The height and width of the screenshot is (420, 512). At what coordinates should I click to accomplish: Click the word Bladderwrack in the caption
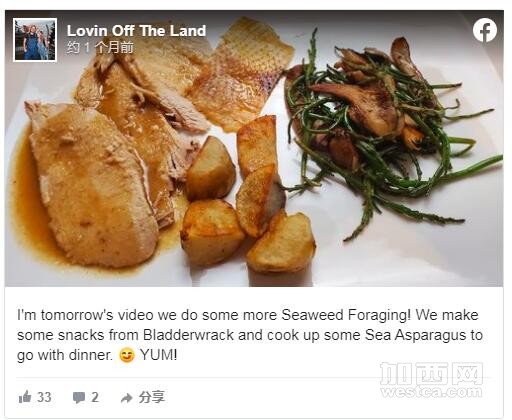click(x=188, y=335)
